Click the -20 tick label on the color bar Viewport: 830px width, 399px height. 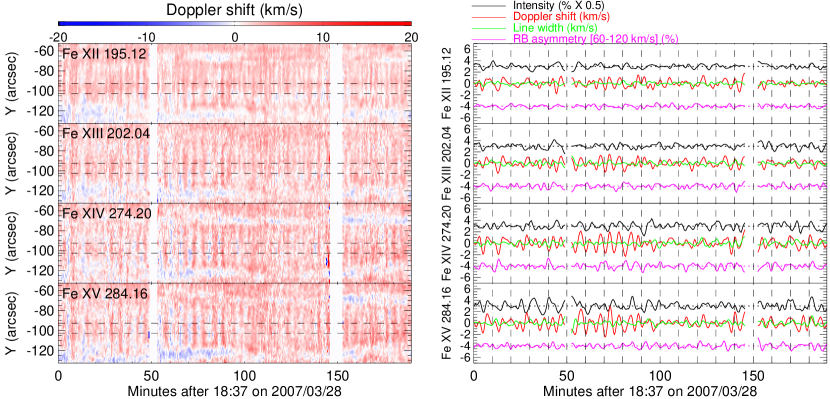pos(59,37)
